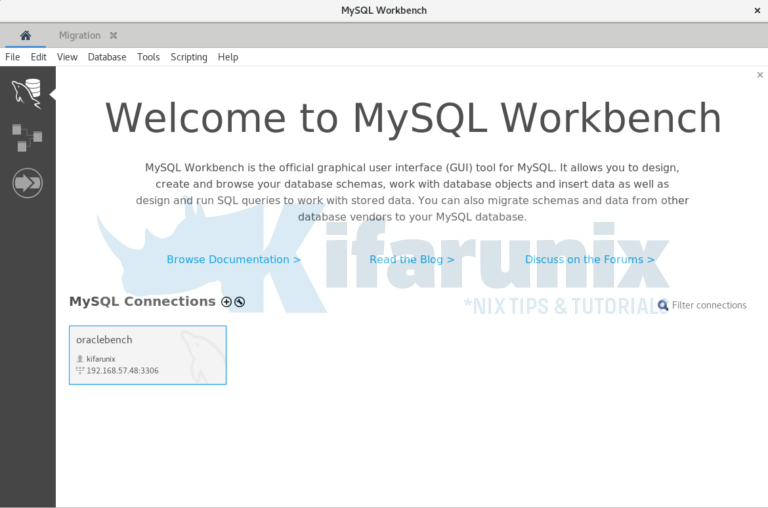
Task: Close the Migration tab
Action: click(114, 35)
